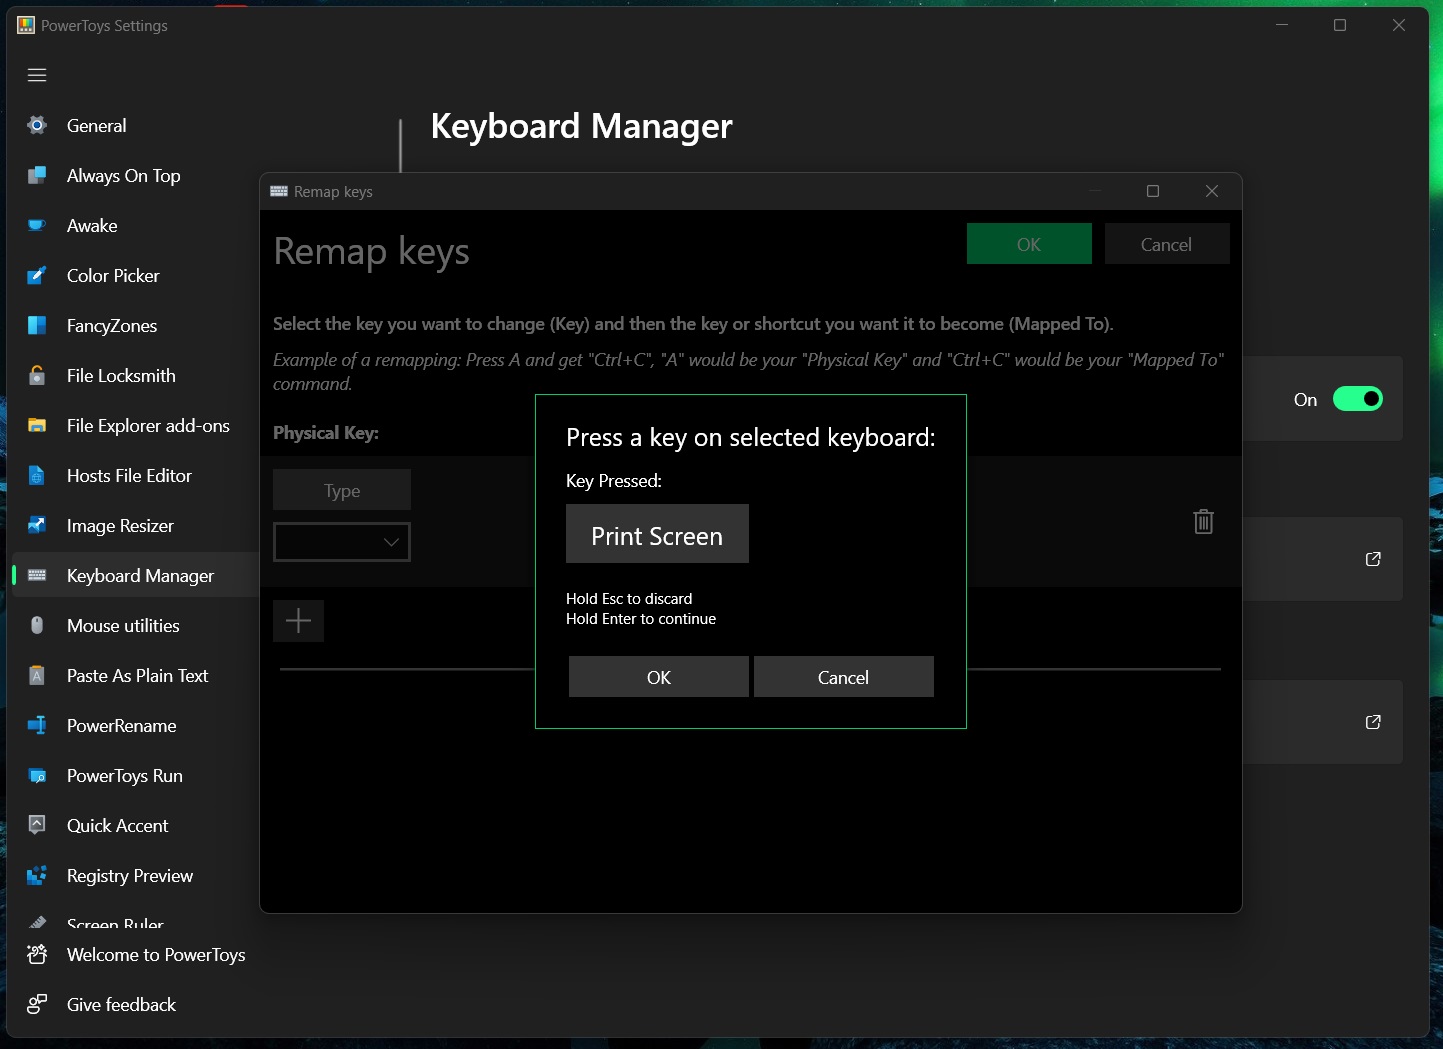Screen dimensions: 1443x1049
Task: Select the Color Picker icon in the sidebar
Action: coord(37,275)
